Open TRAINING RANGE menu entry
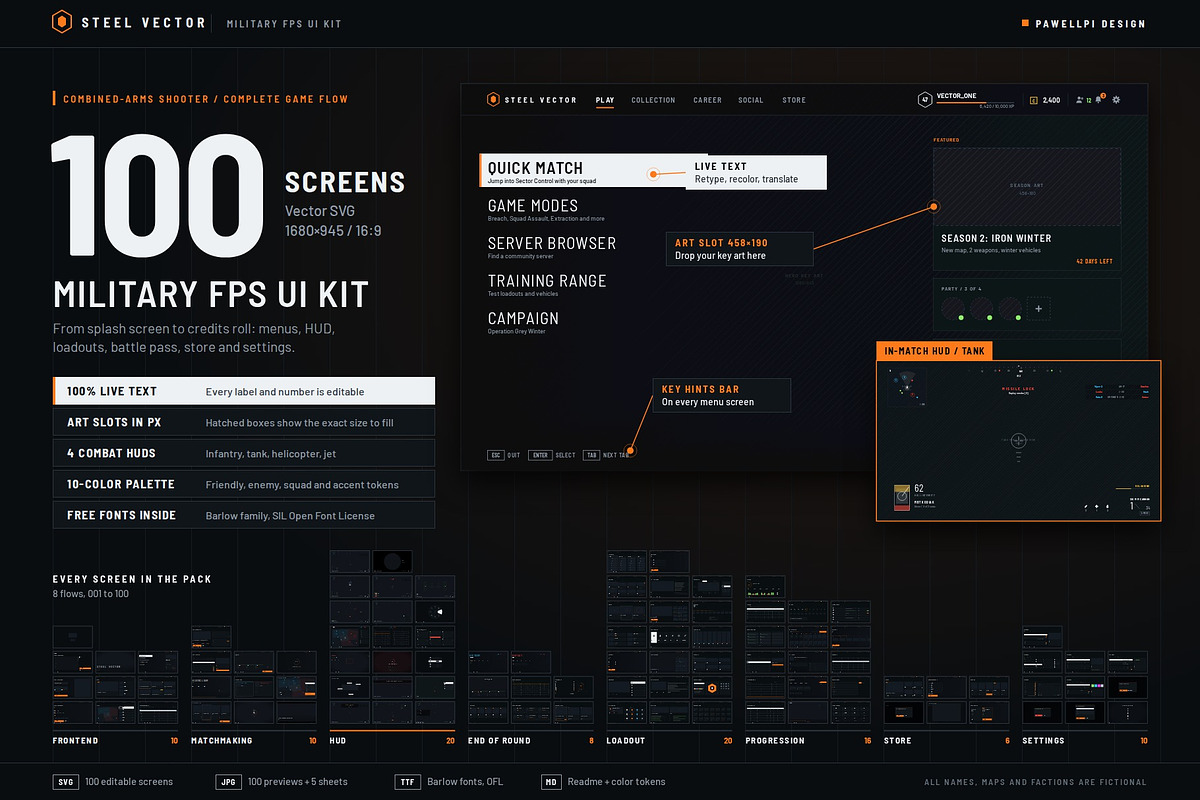 547,281
